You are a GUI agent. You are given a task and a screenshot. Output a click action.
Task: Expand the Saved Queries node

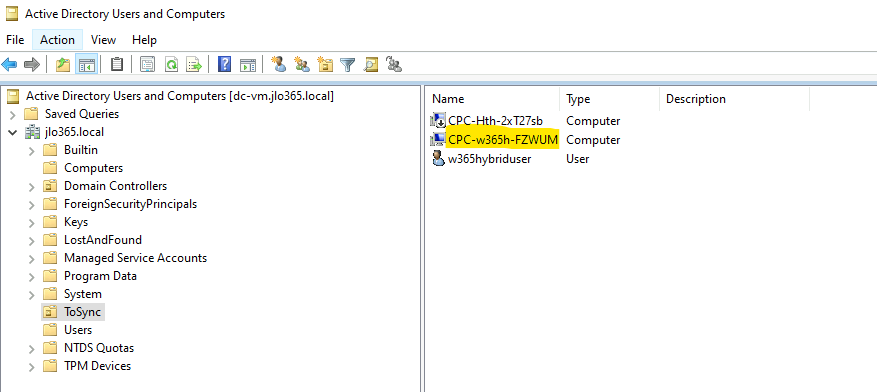click(x=13, y=115)
